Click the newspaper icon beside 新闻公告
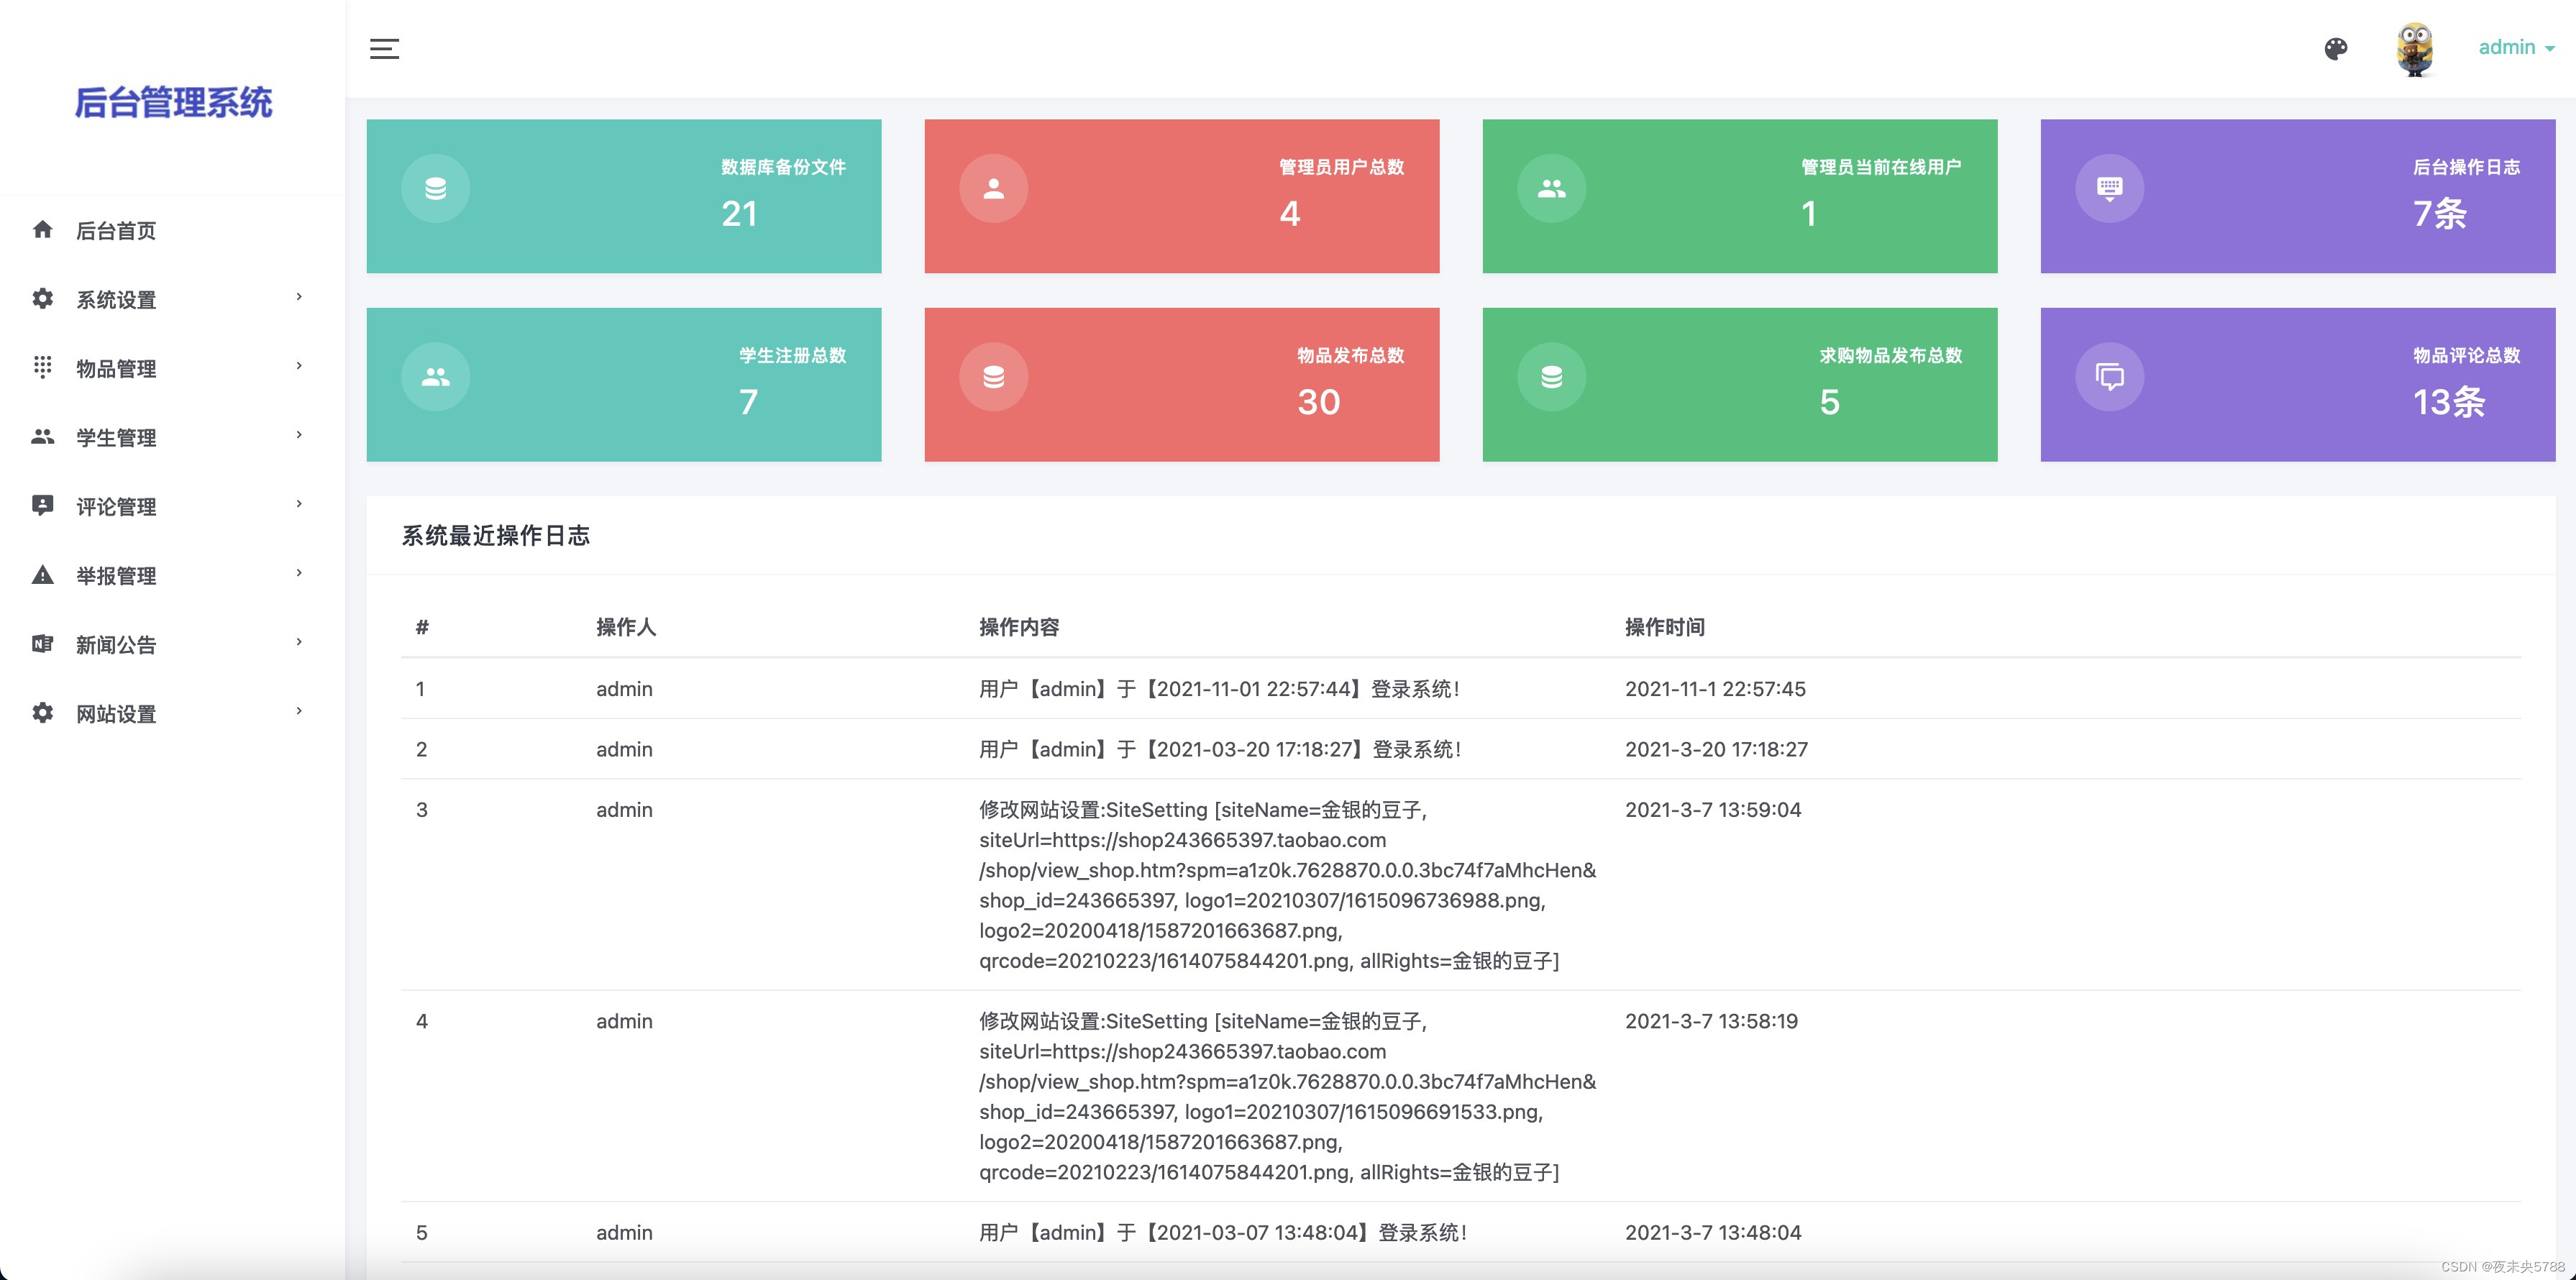The height and width of the screenshot is (1280, 2576). (x=42, y=644)
